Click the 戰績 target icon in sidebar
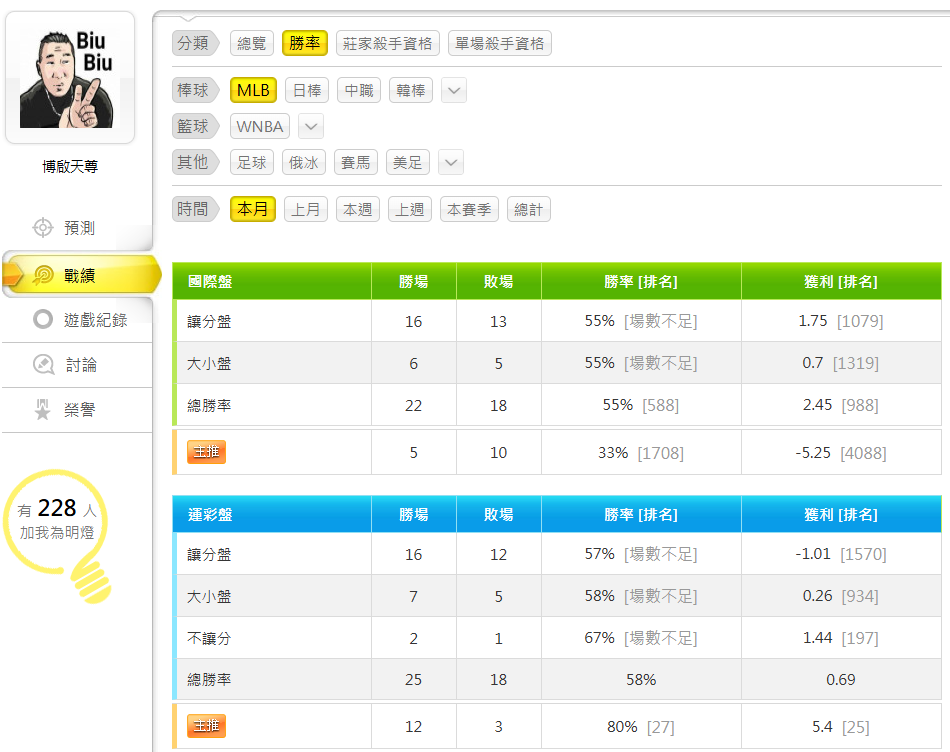The height and width of the screenshot is (752, 950). click(43, 275)
